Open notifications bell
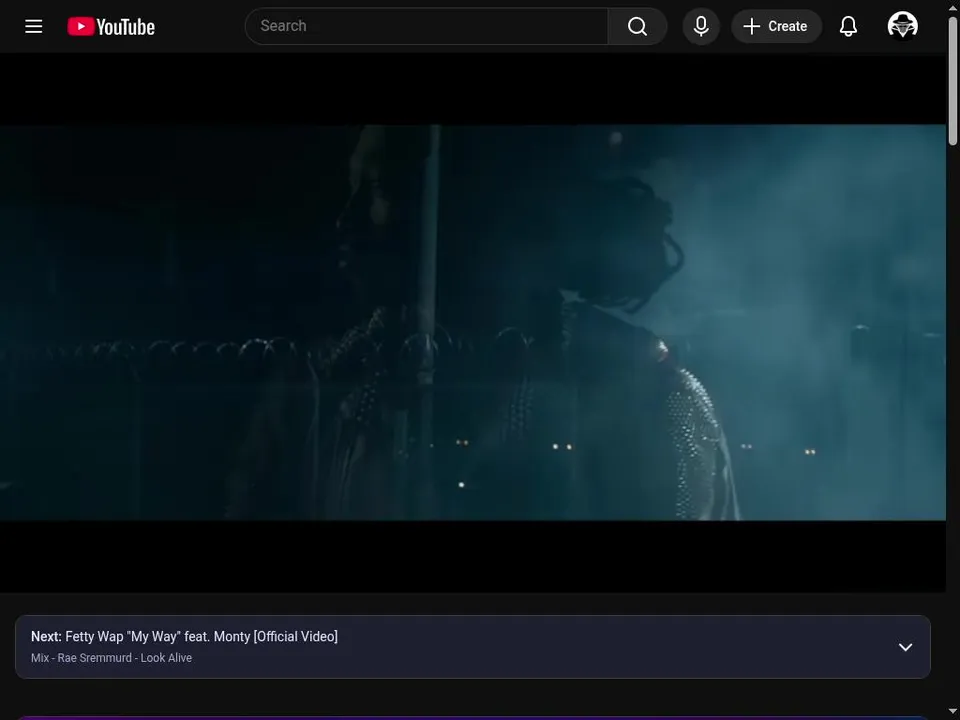960x720 pixels. pos(848,26)
